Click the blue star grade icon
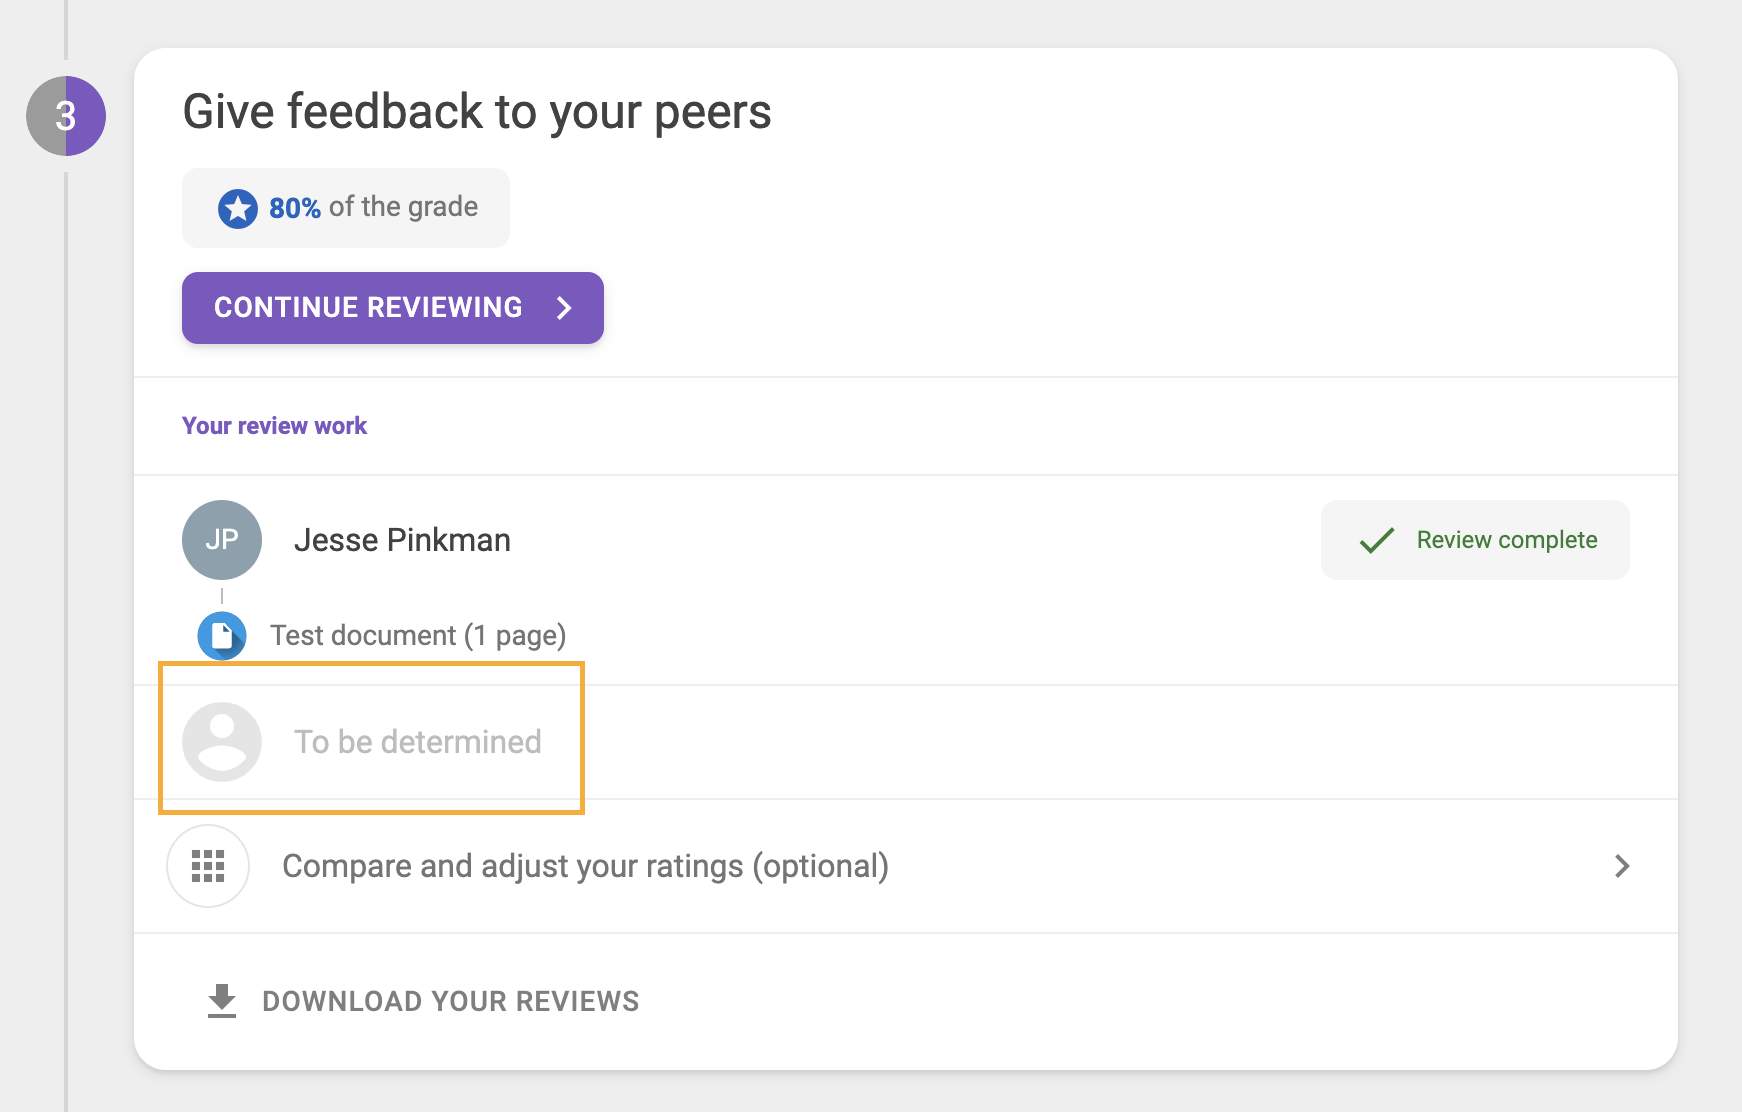Screen dimensions: 1742x1112 [238, 208]
